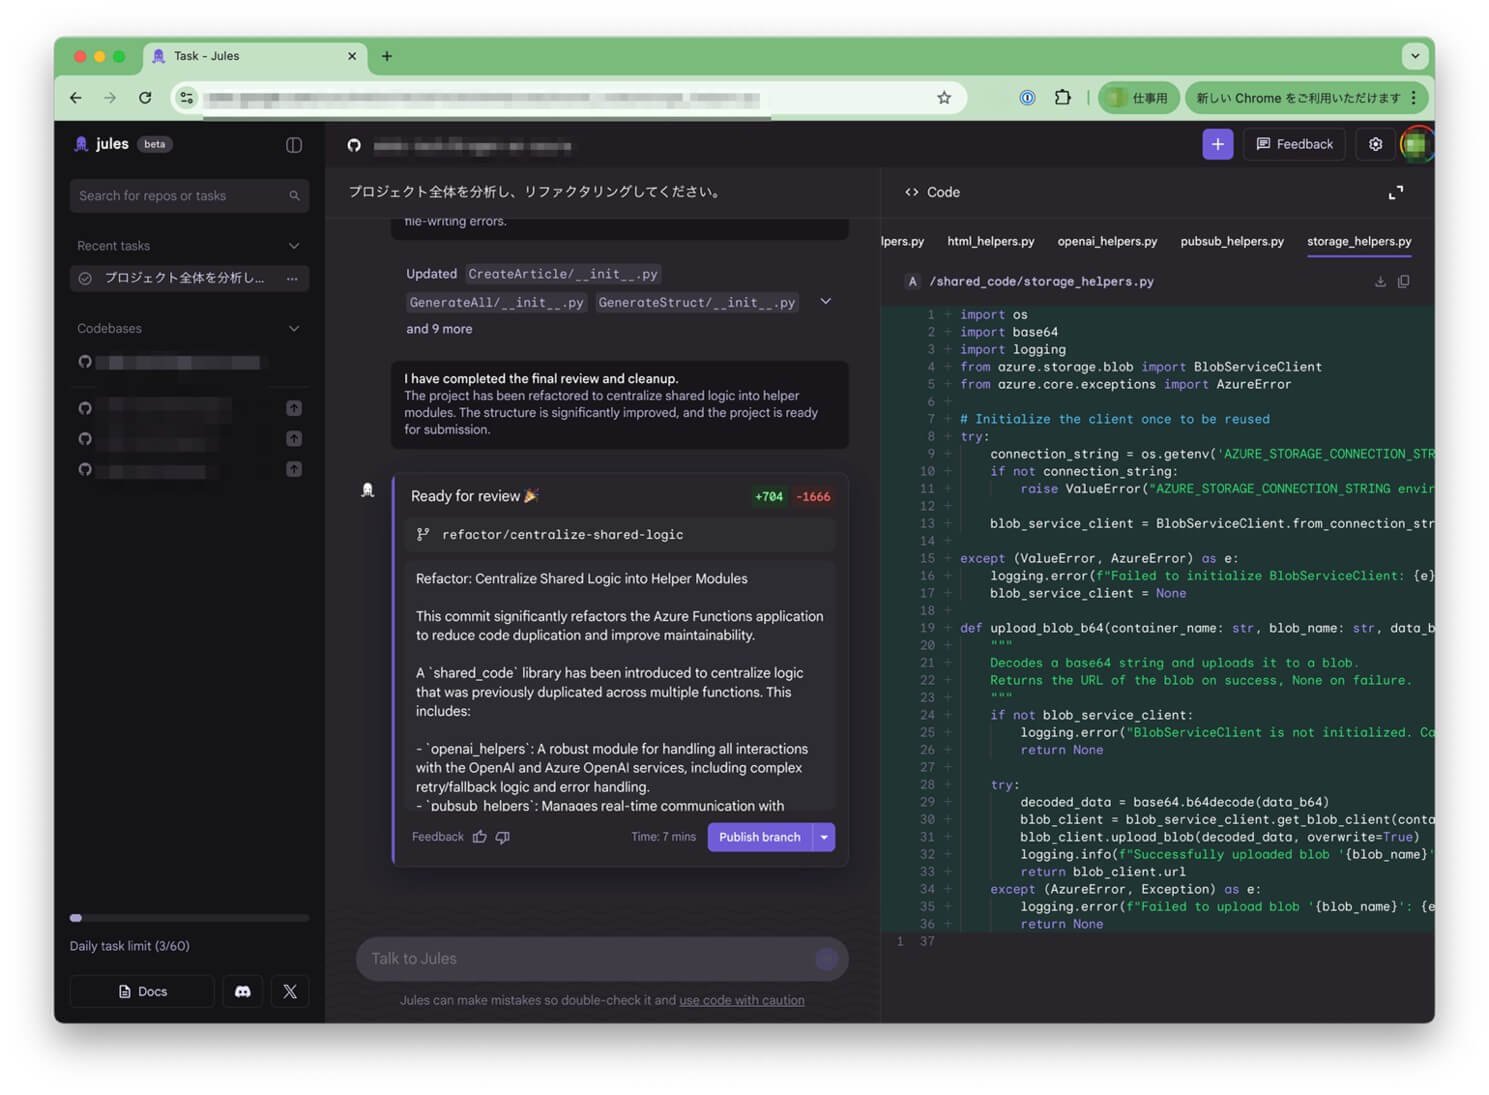Click the refactor/centralize-shared-logic branch name

tap(563, 535)
